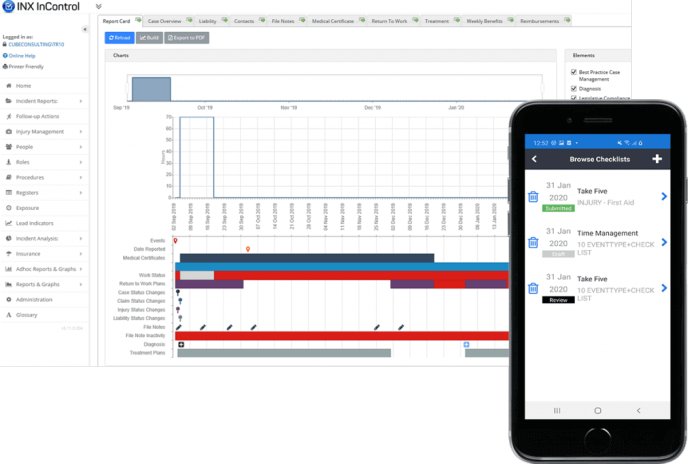Open the dropdown chevron beside INX InControl
Screen dimensions: 696x464
click(99, 7)
